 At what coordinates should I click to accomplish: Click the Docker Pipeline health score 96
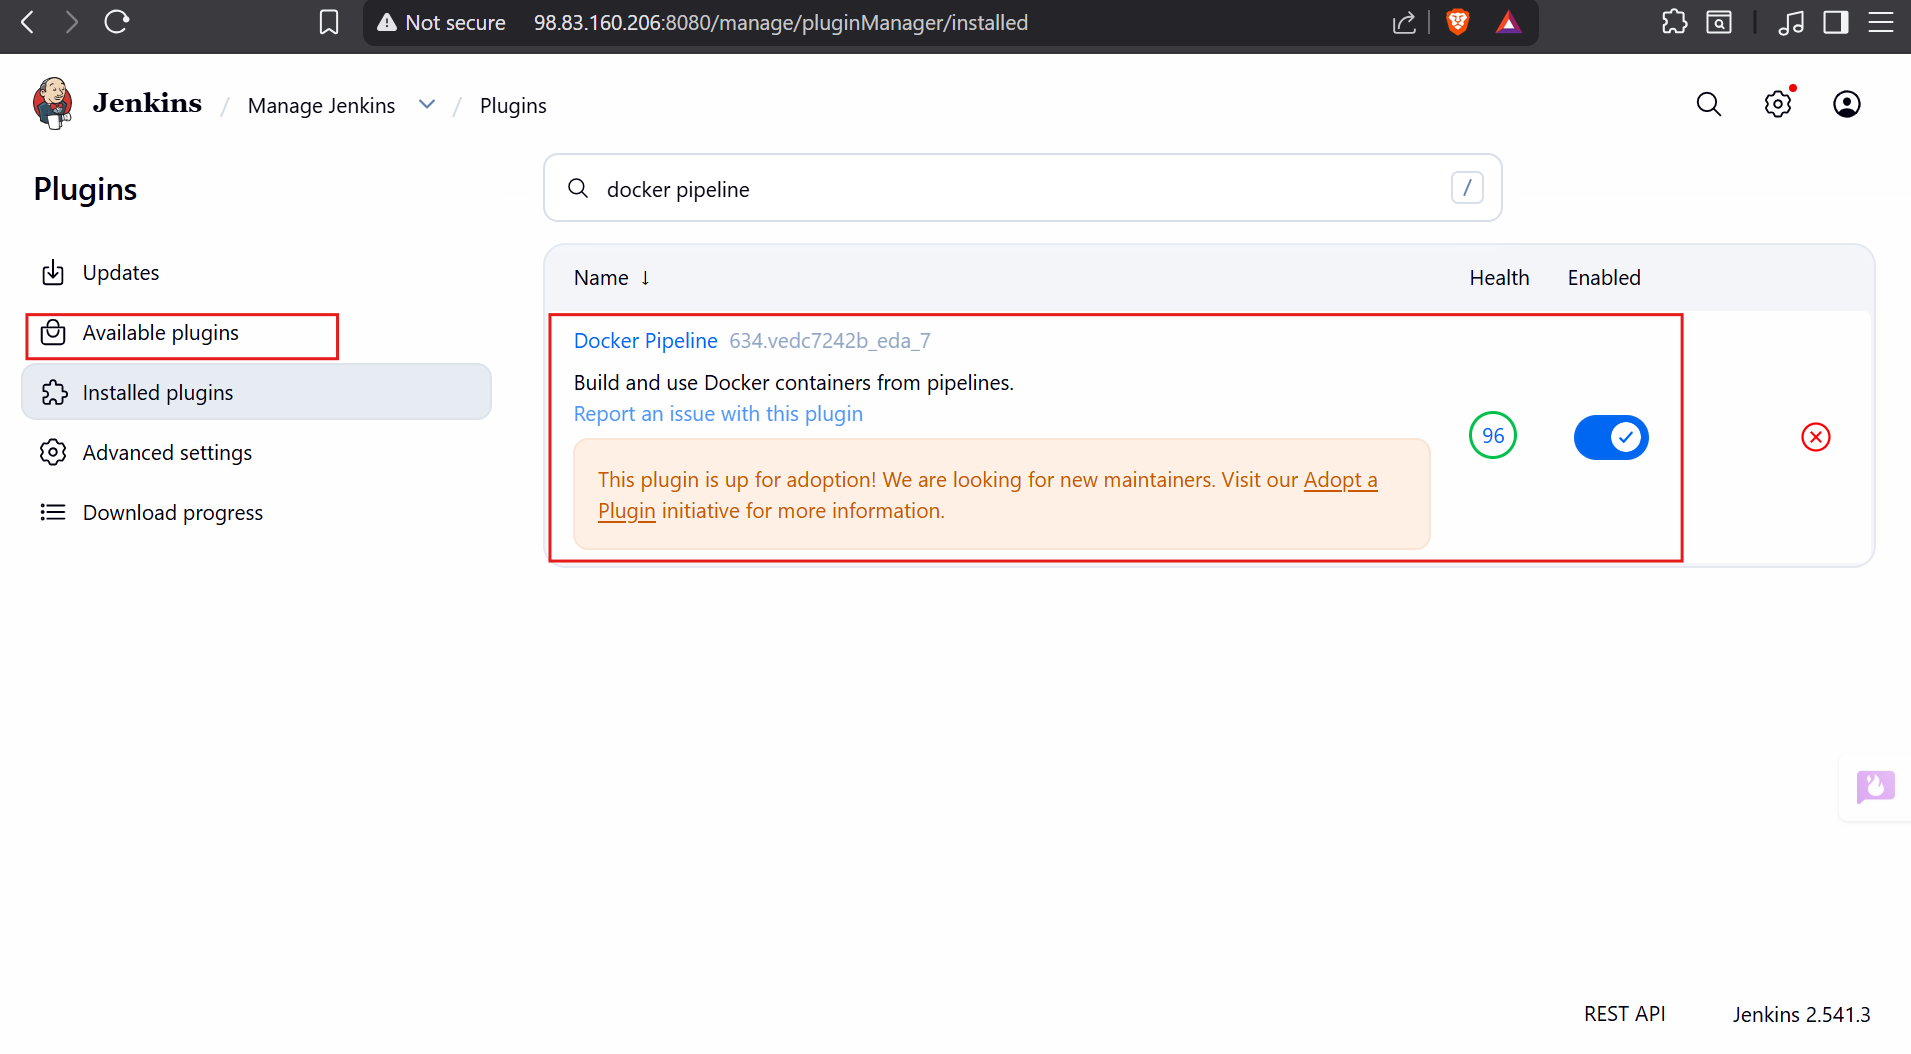point(1493,436)
